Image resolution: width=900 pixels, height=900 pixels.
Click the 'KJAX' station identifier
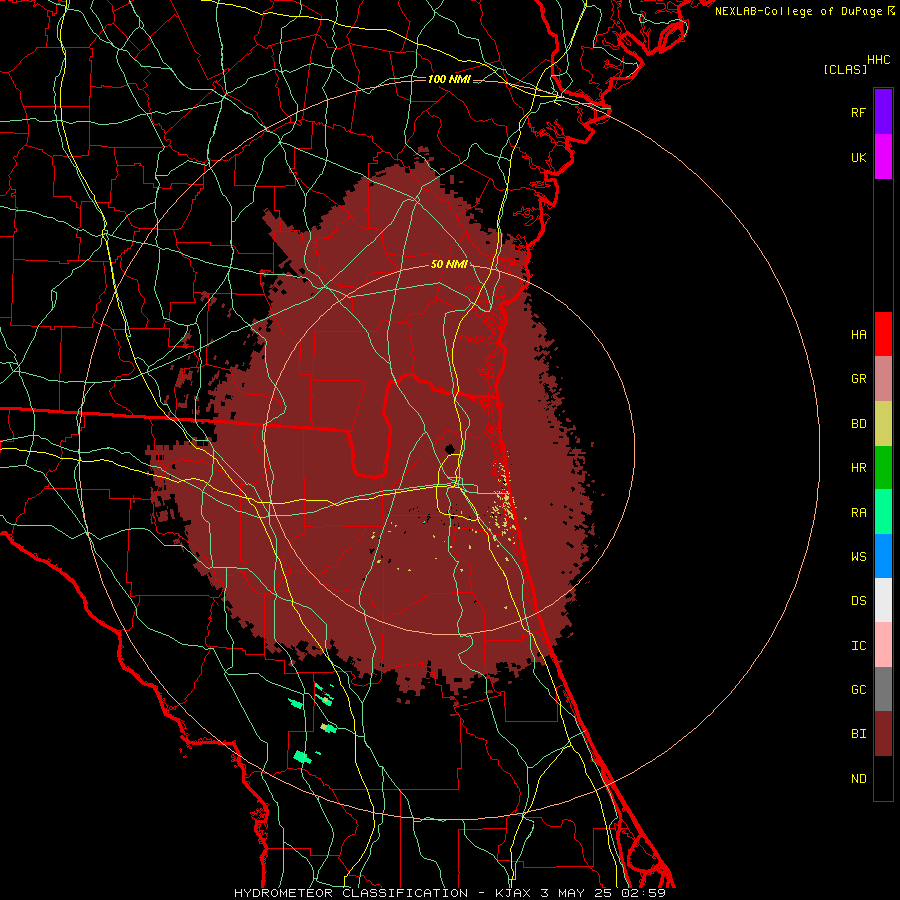pyautogui.click(x=513, y=893)
